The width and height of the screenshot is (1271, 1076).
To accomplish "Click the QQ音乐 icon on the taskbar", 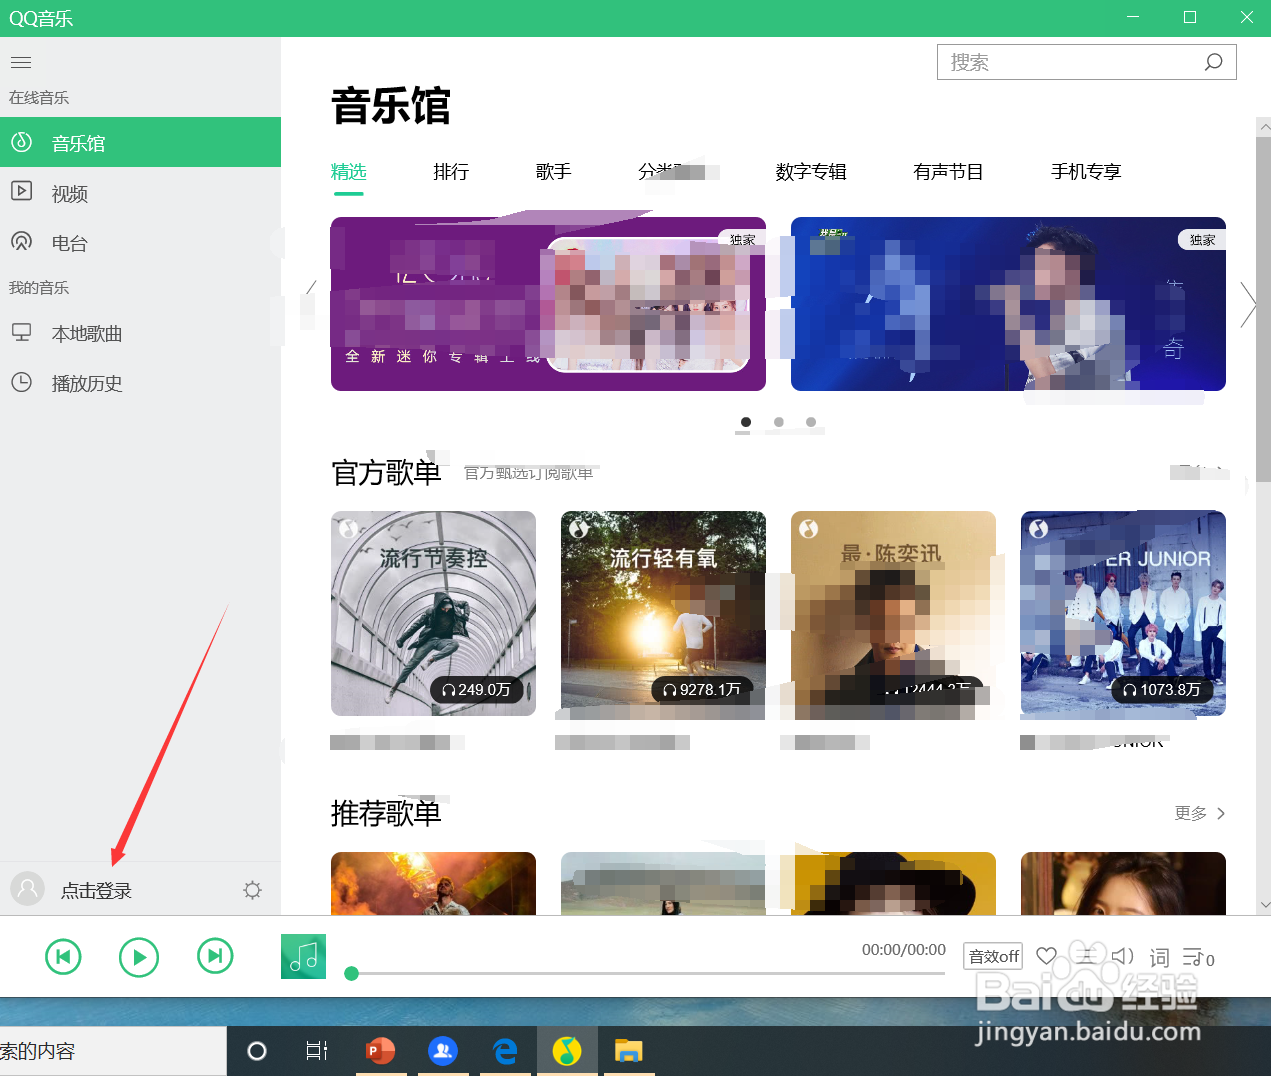I will 567,1051.
